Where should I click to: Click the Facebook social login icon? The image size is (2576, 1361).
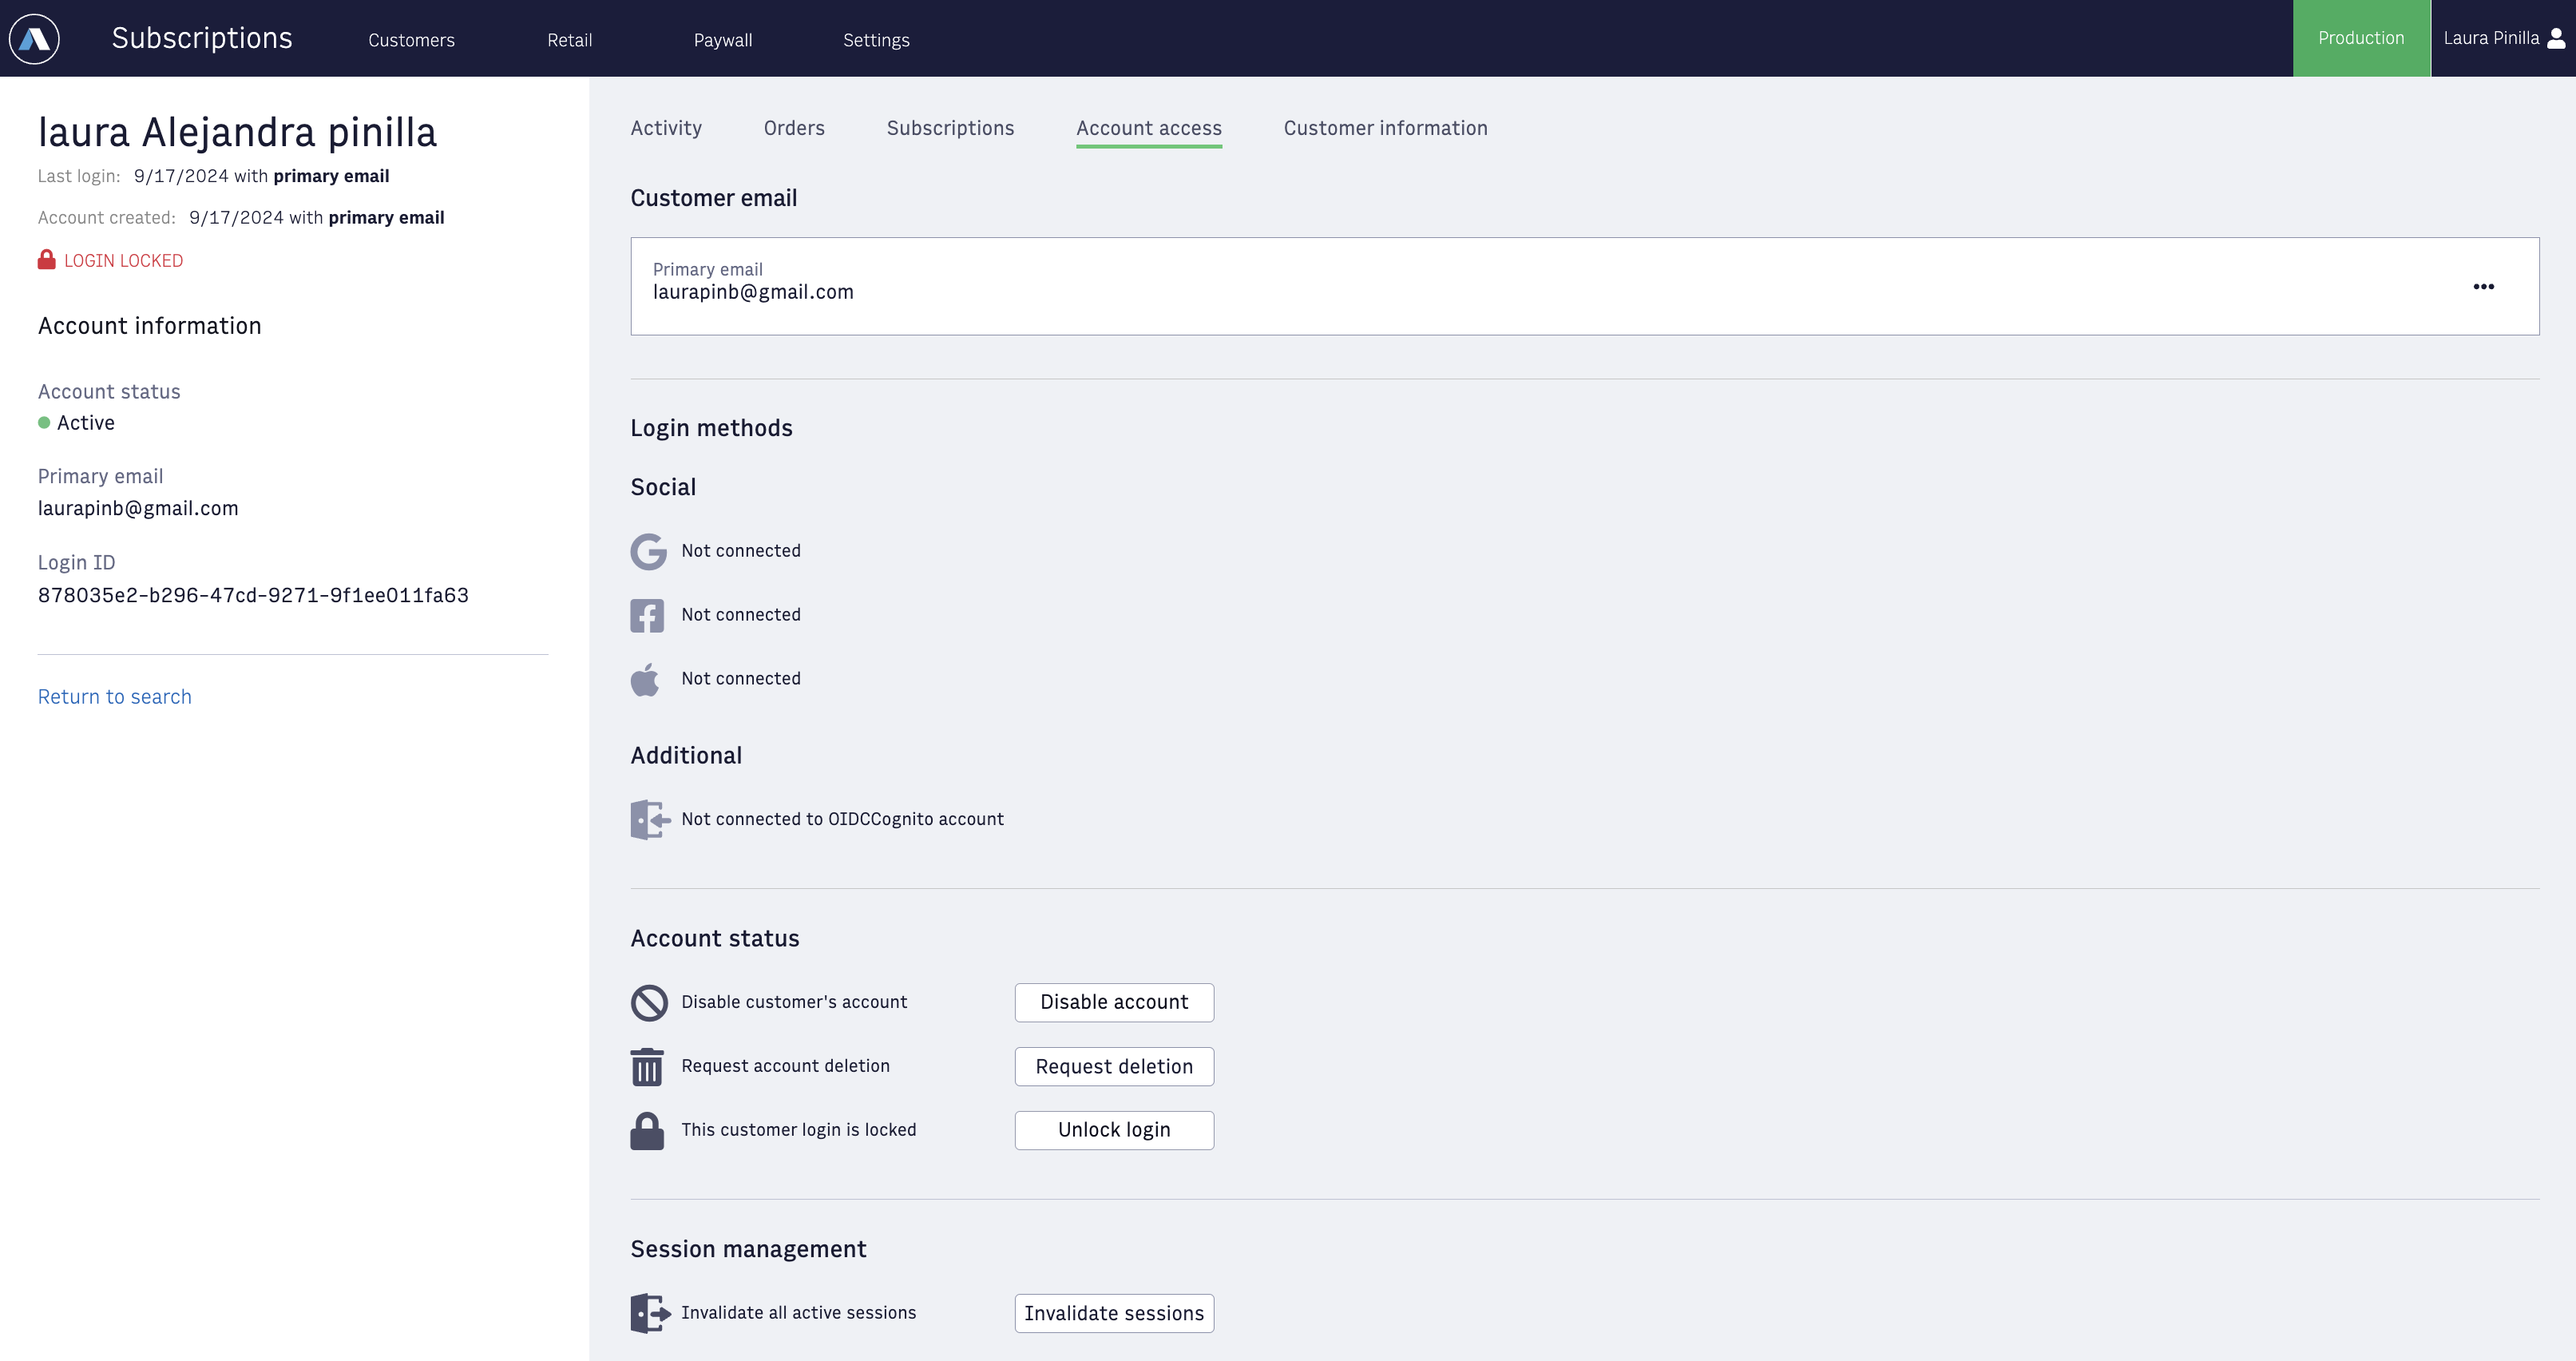click(x=648, y=613)
